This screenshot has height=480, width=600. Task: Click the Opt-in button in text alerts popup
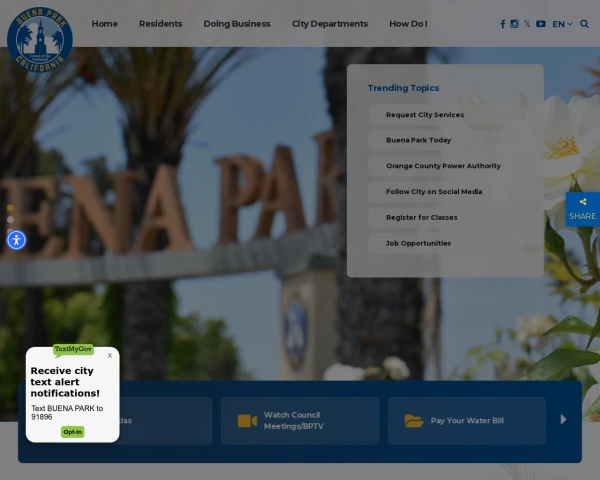(73, 432)
